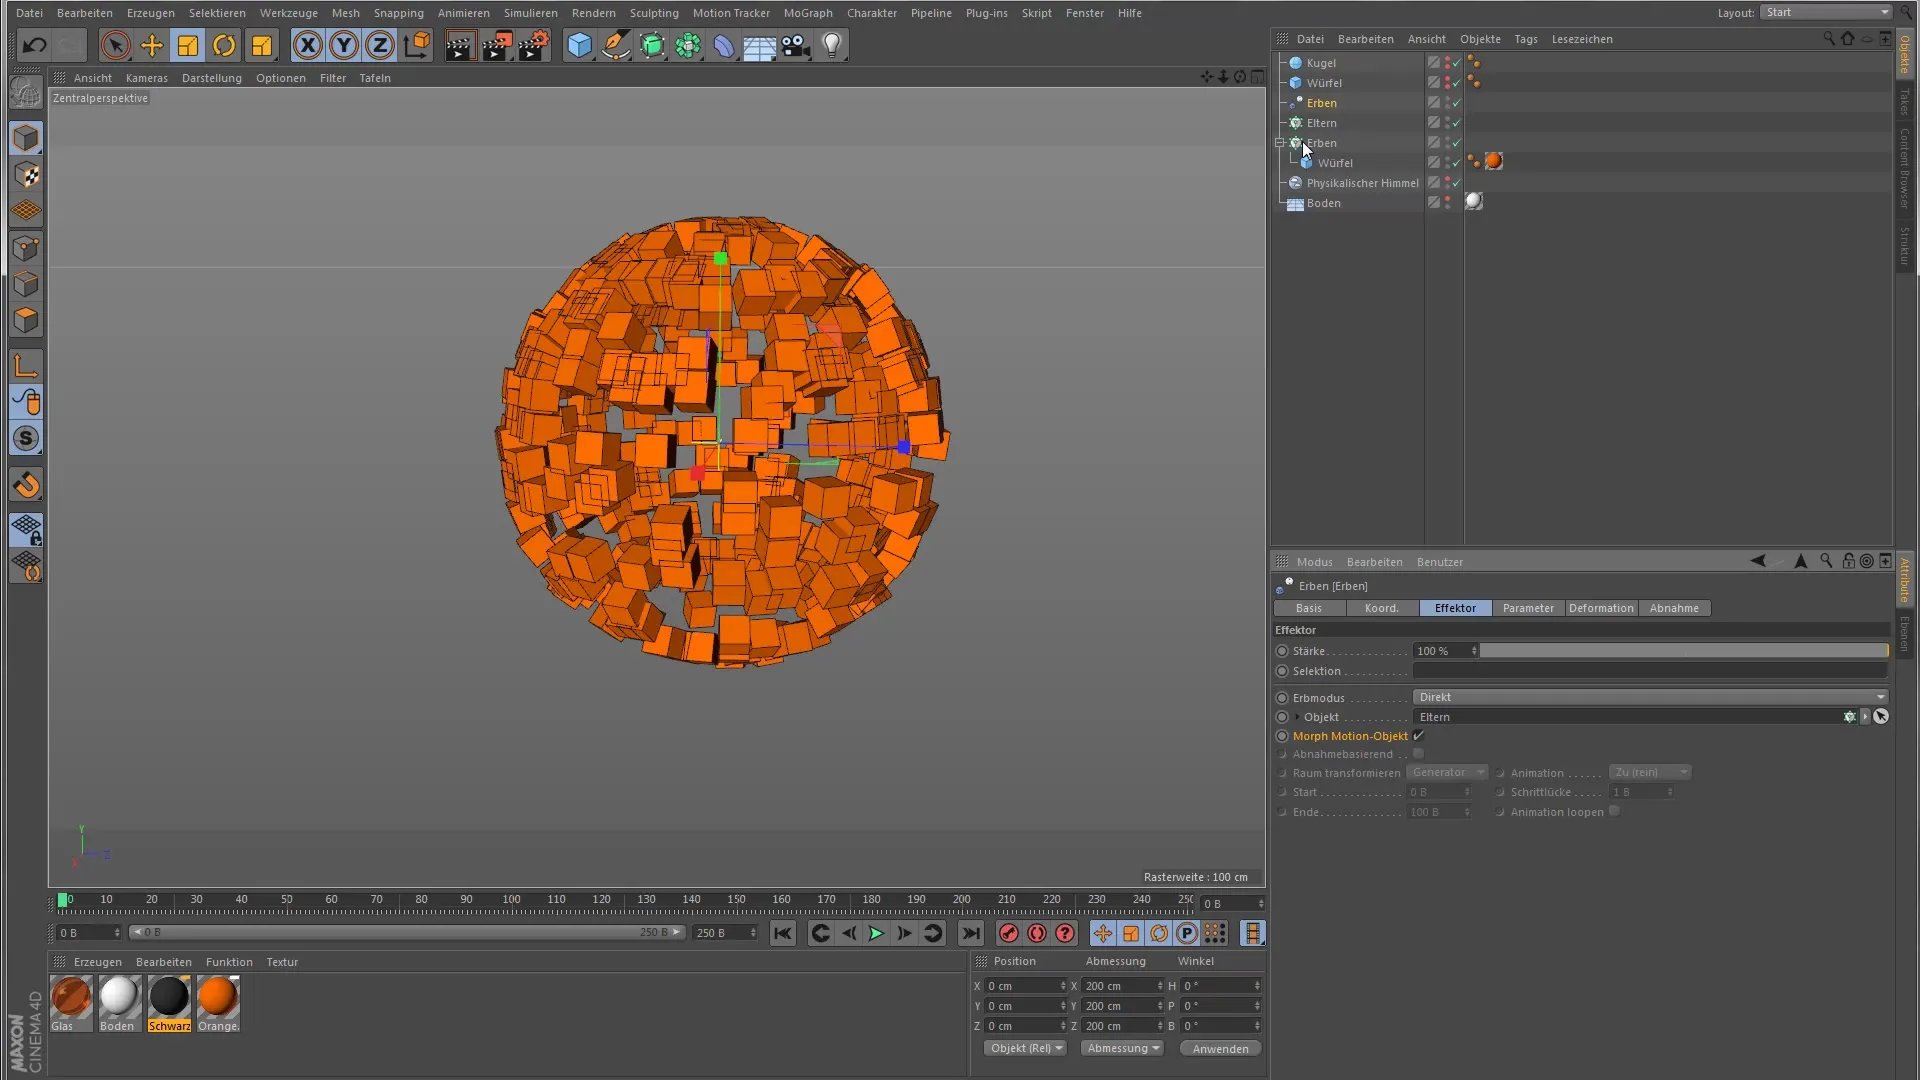Toggle autokeying button
This screenshot has width=1920, height=1080.
pyautogui.click(x=1037, y=933)
